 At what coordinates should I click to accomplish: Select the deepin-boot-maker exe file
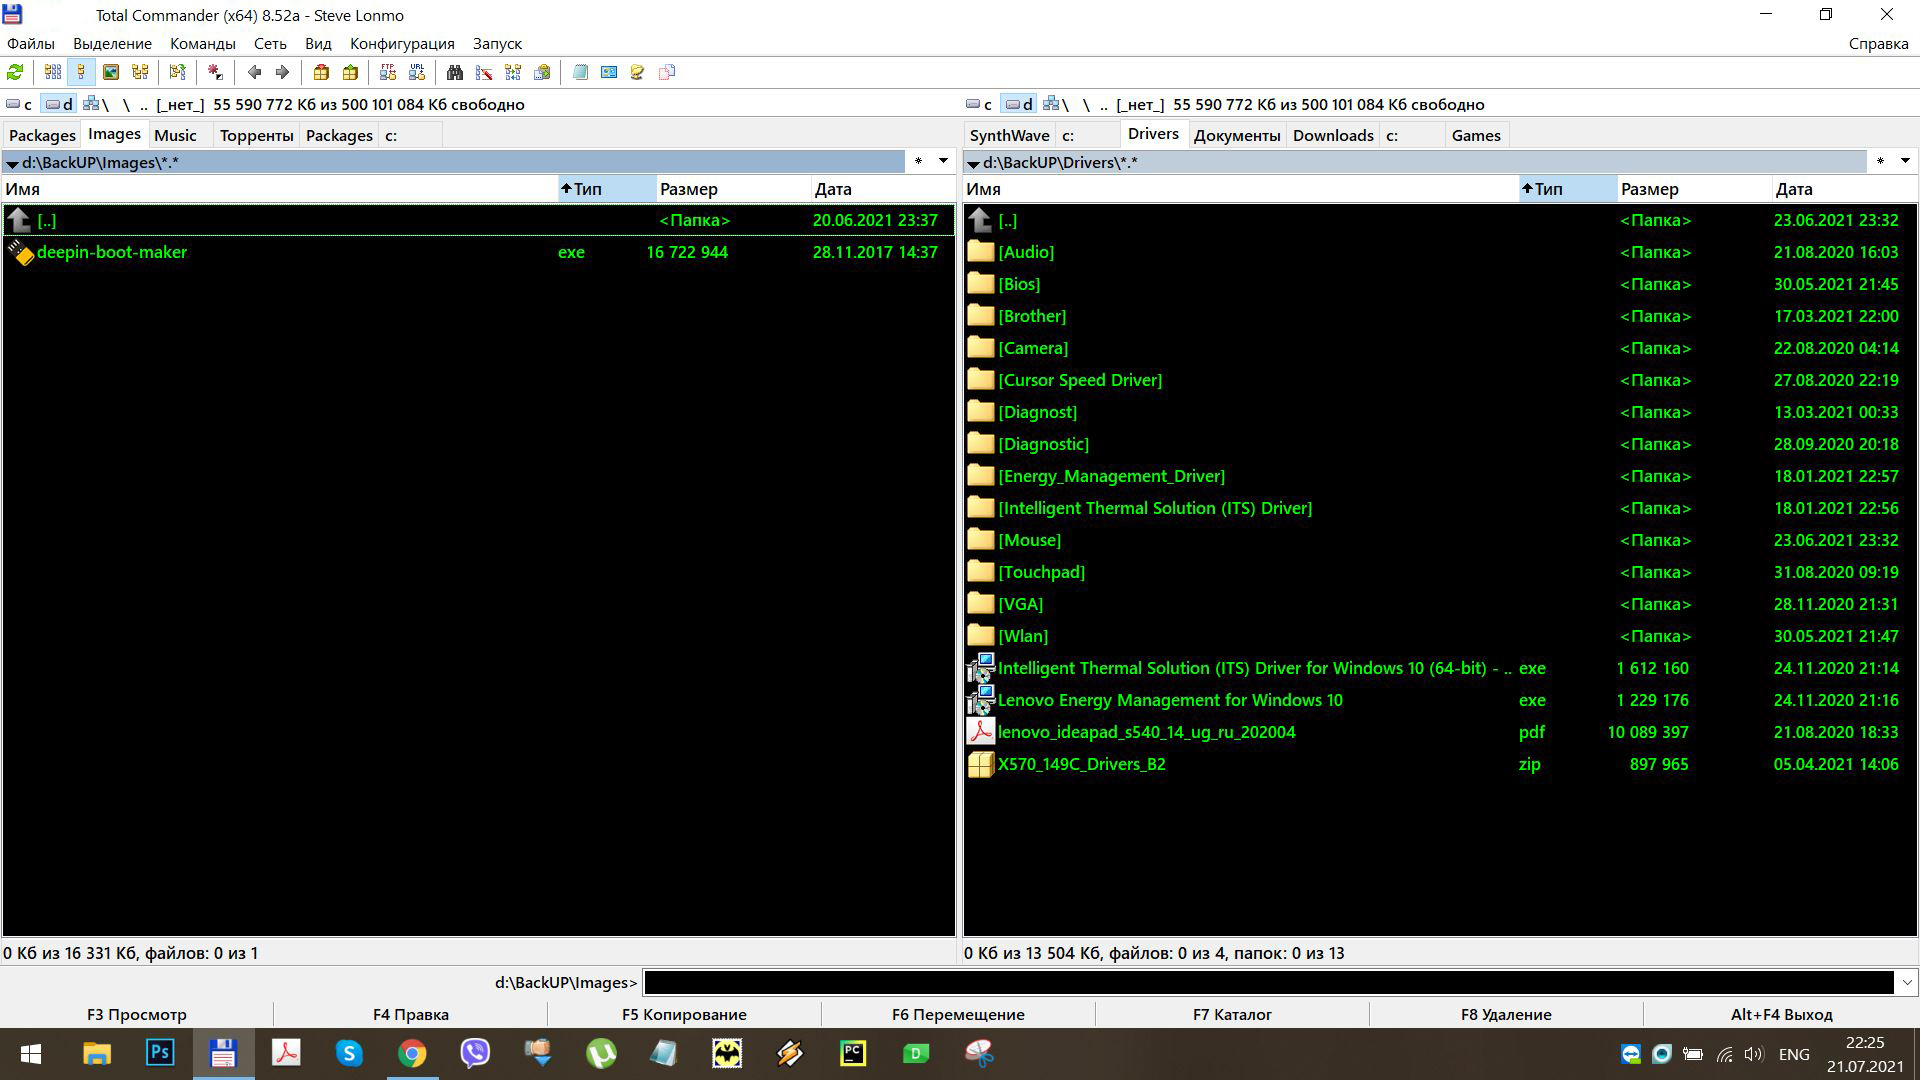112,251
